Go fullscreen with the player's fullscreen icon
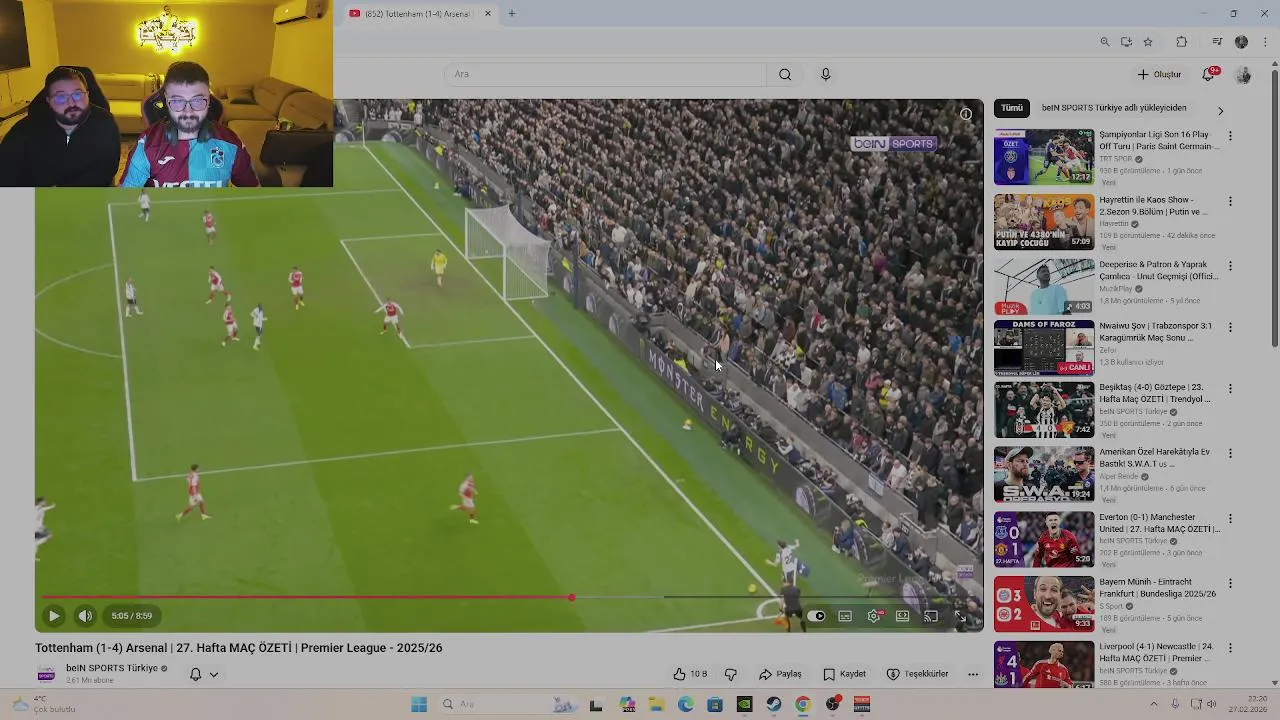1280x720 pixels. click(960, 616)
